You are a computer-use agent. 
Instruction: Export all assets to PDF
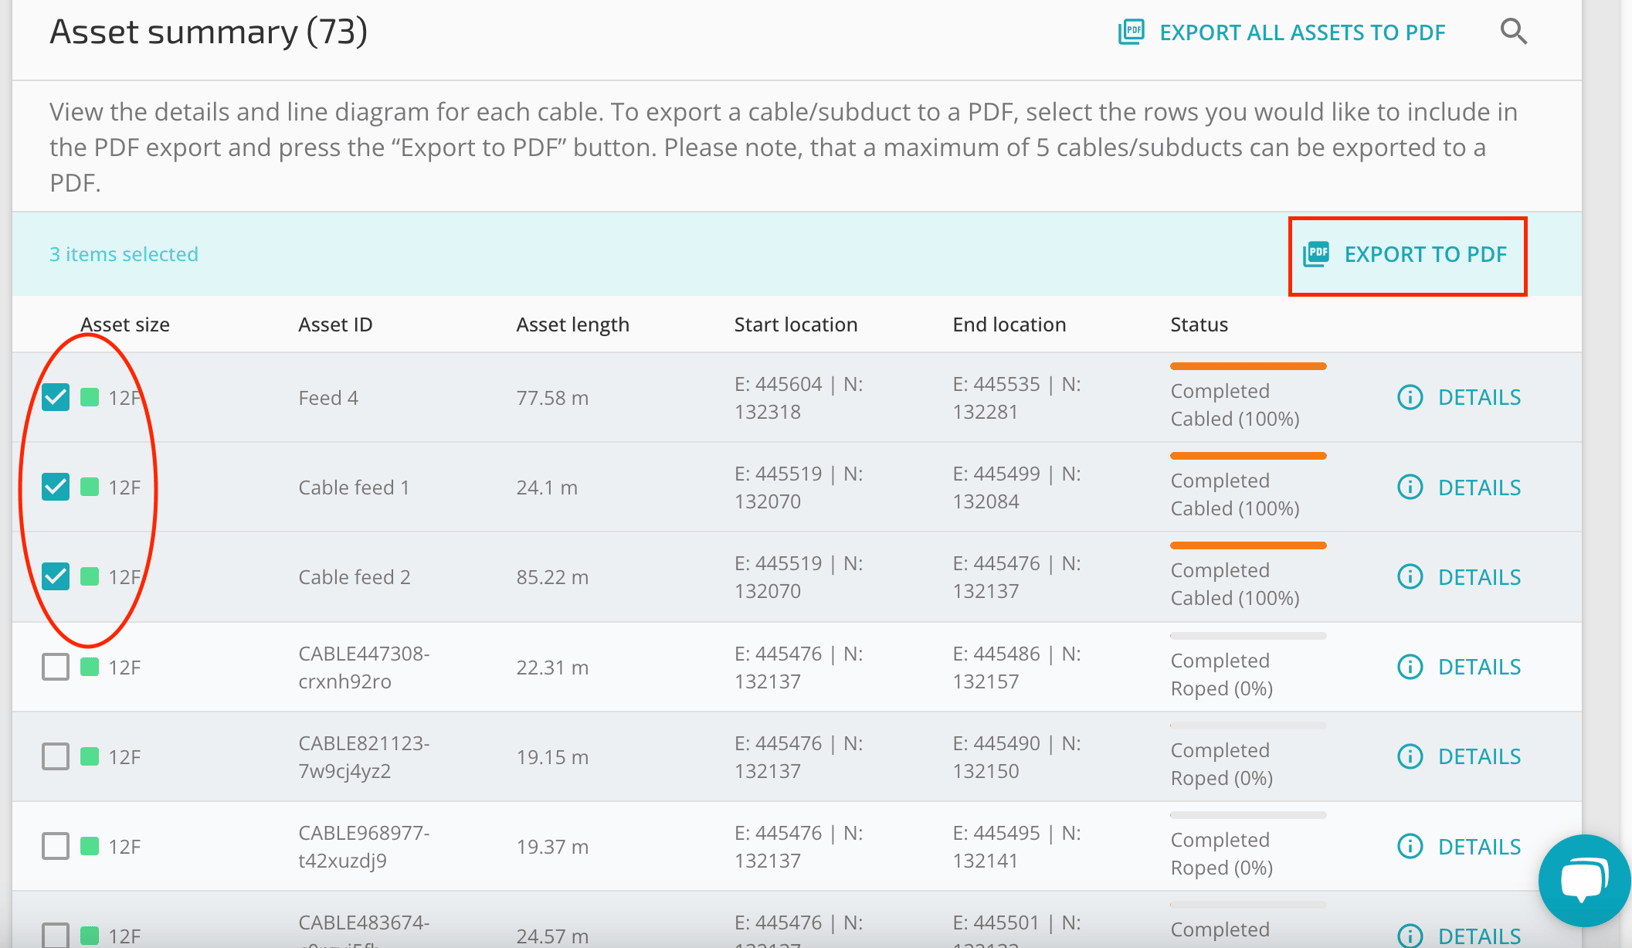point(1282,32)
